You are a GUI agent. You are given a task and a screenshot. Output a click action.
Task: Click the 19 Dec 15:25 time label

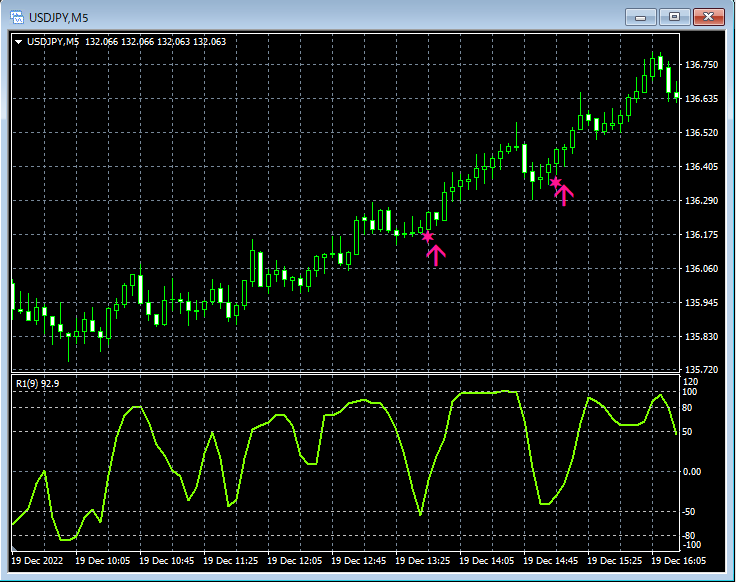614,560
